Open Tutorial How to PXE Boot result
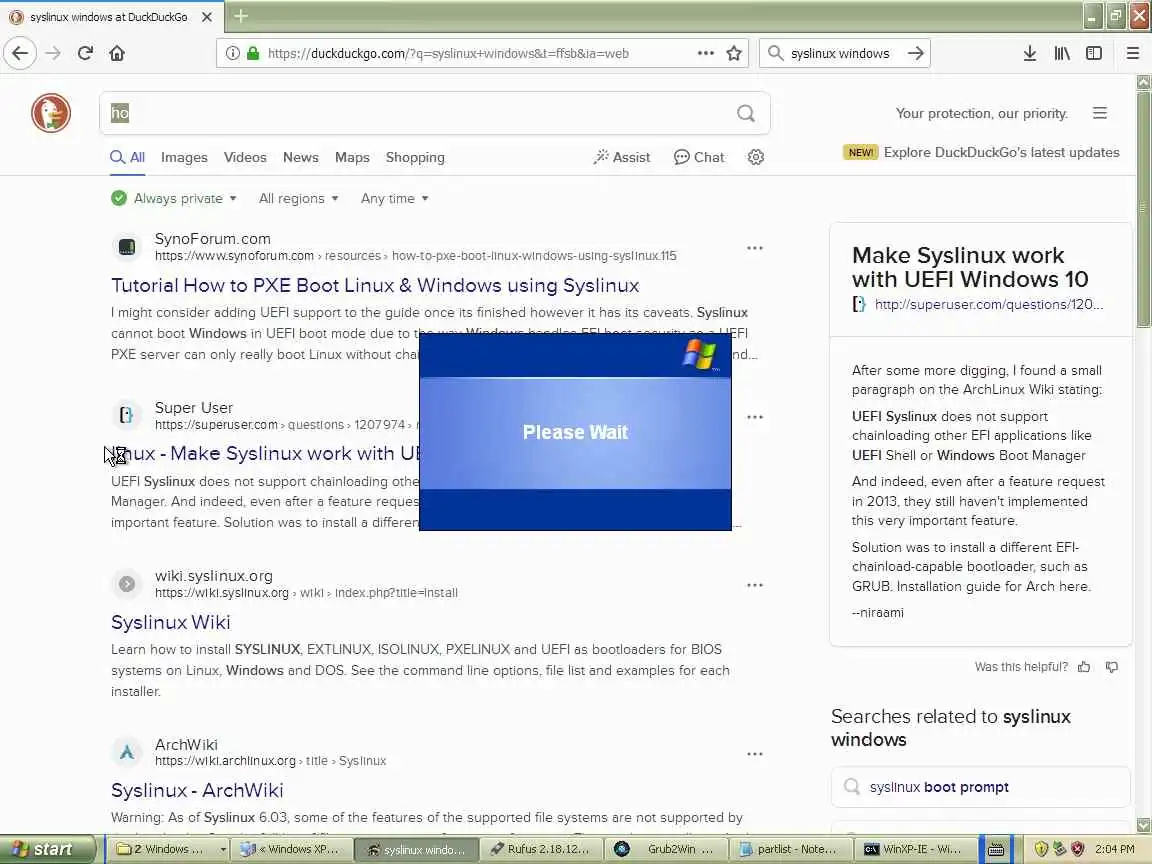Image resolution: width=1152 pixels, height=864 pixels. tap(375, 285)
